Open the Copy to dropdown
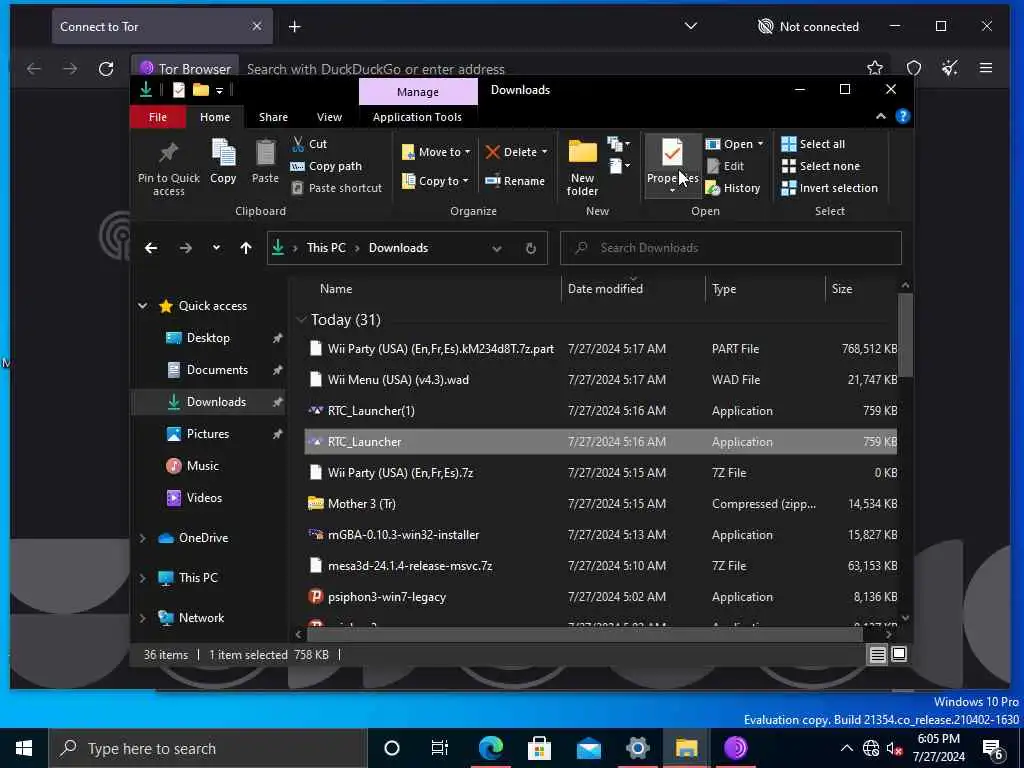Image resolution: width=1024 pixels, height=768 pixels. 435,181
